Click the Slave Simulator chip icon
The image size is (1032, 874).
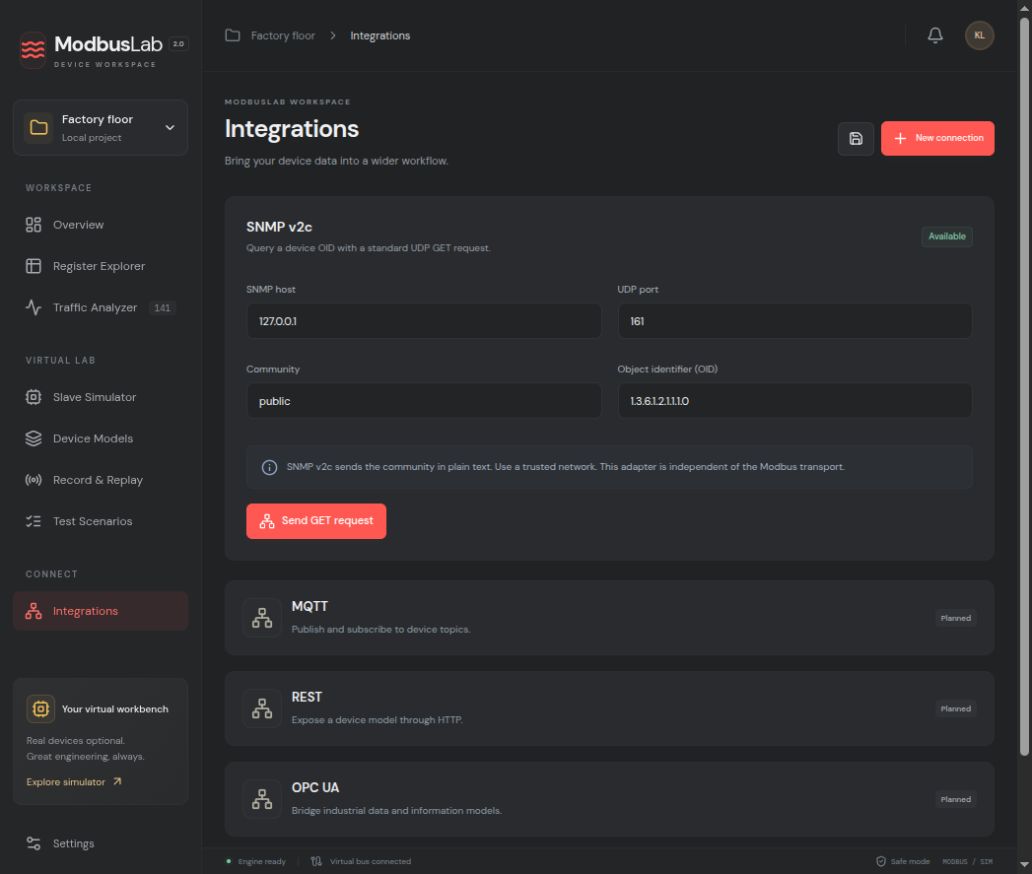(x=34, y=397)
